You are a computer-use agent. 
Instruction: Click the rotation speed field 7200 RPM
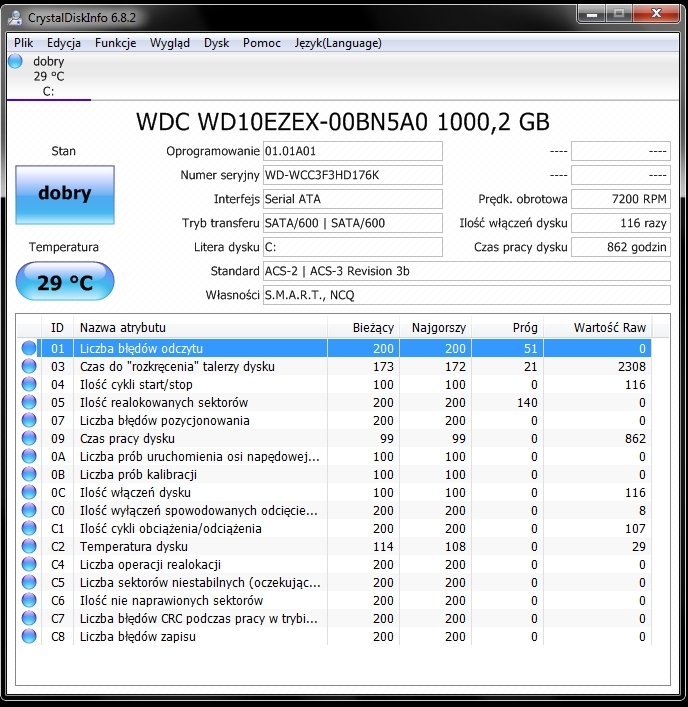click(621, 199)
